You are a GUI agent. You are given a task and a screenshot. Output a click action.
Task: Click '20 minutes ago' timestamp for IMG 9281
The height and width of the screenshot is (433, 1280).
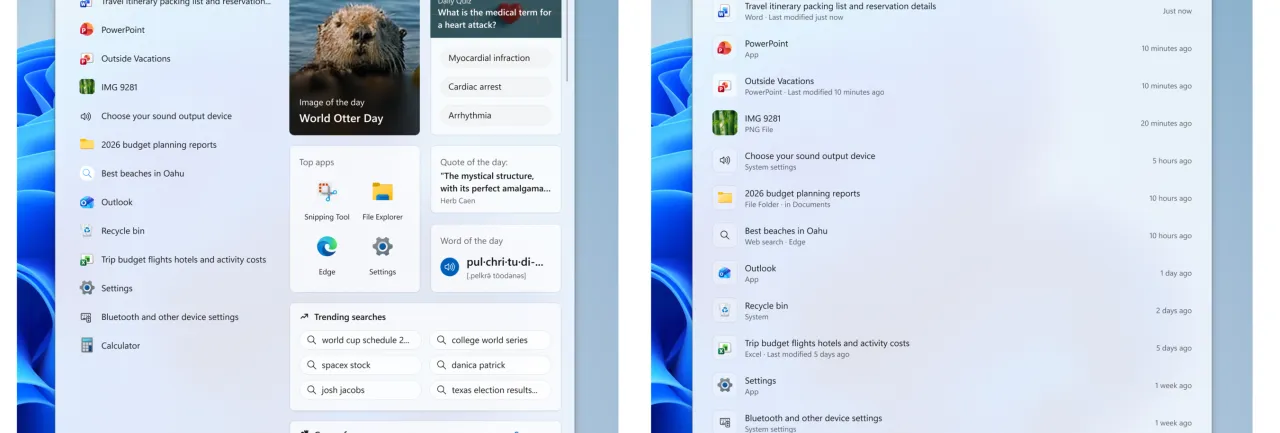click(x=1166, y=123)
